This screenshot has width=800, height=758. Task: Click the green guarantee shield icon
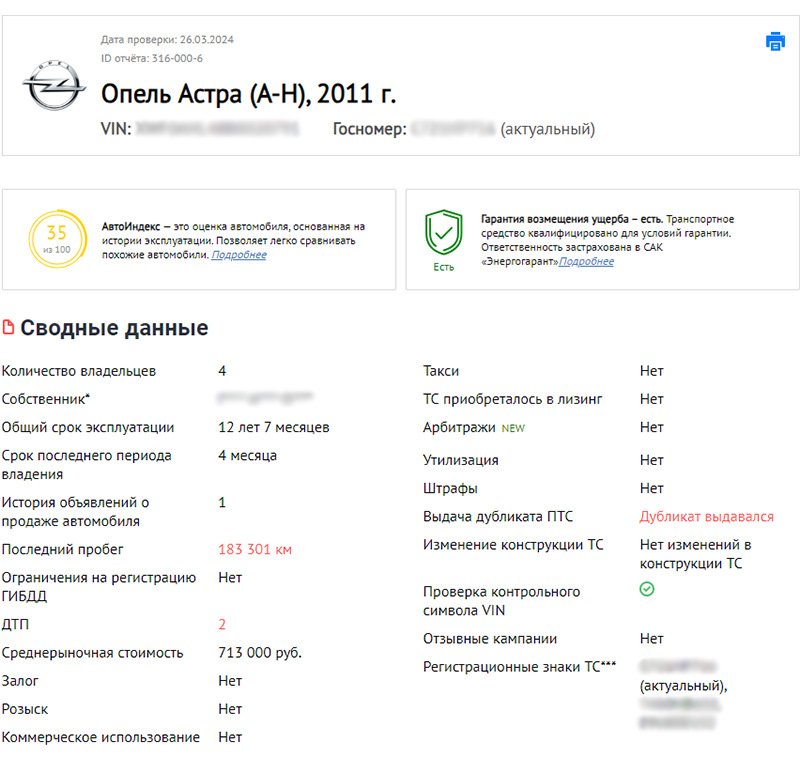point(443,232)
